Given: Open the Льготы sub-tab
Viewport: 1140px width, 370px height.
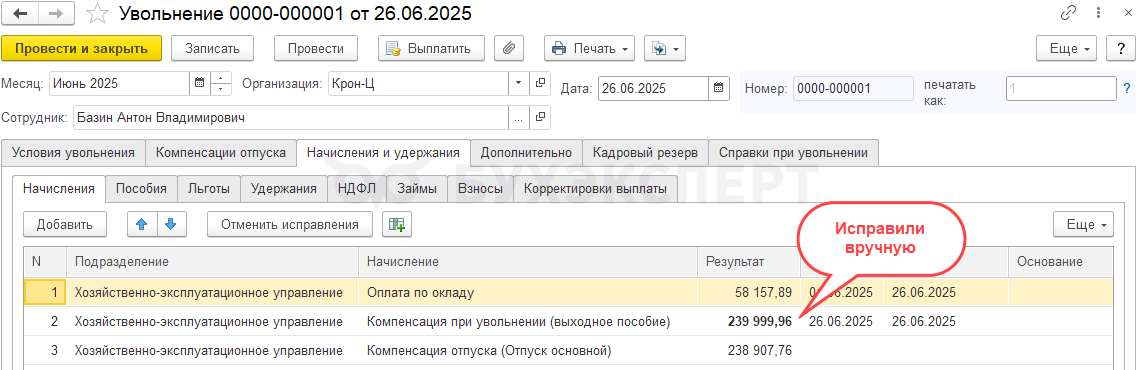Looking at the screenshot, I should click(209, 188).
